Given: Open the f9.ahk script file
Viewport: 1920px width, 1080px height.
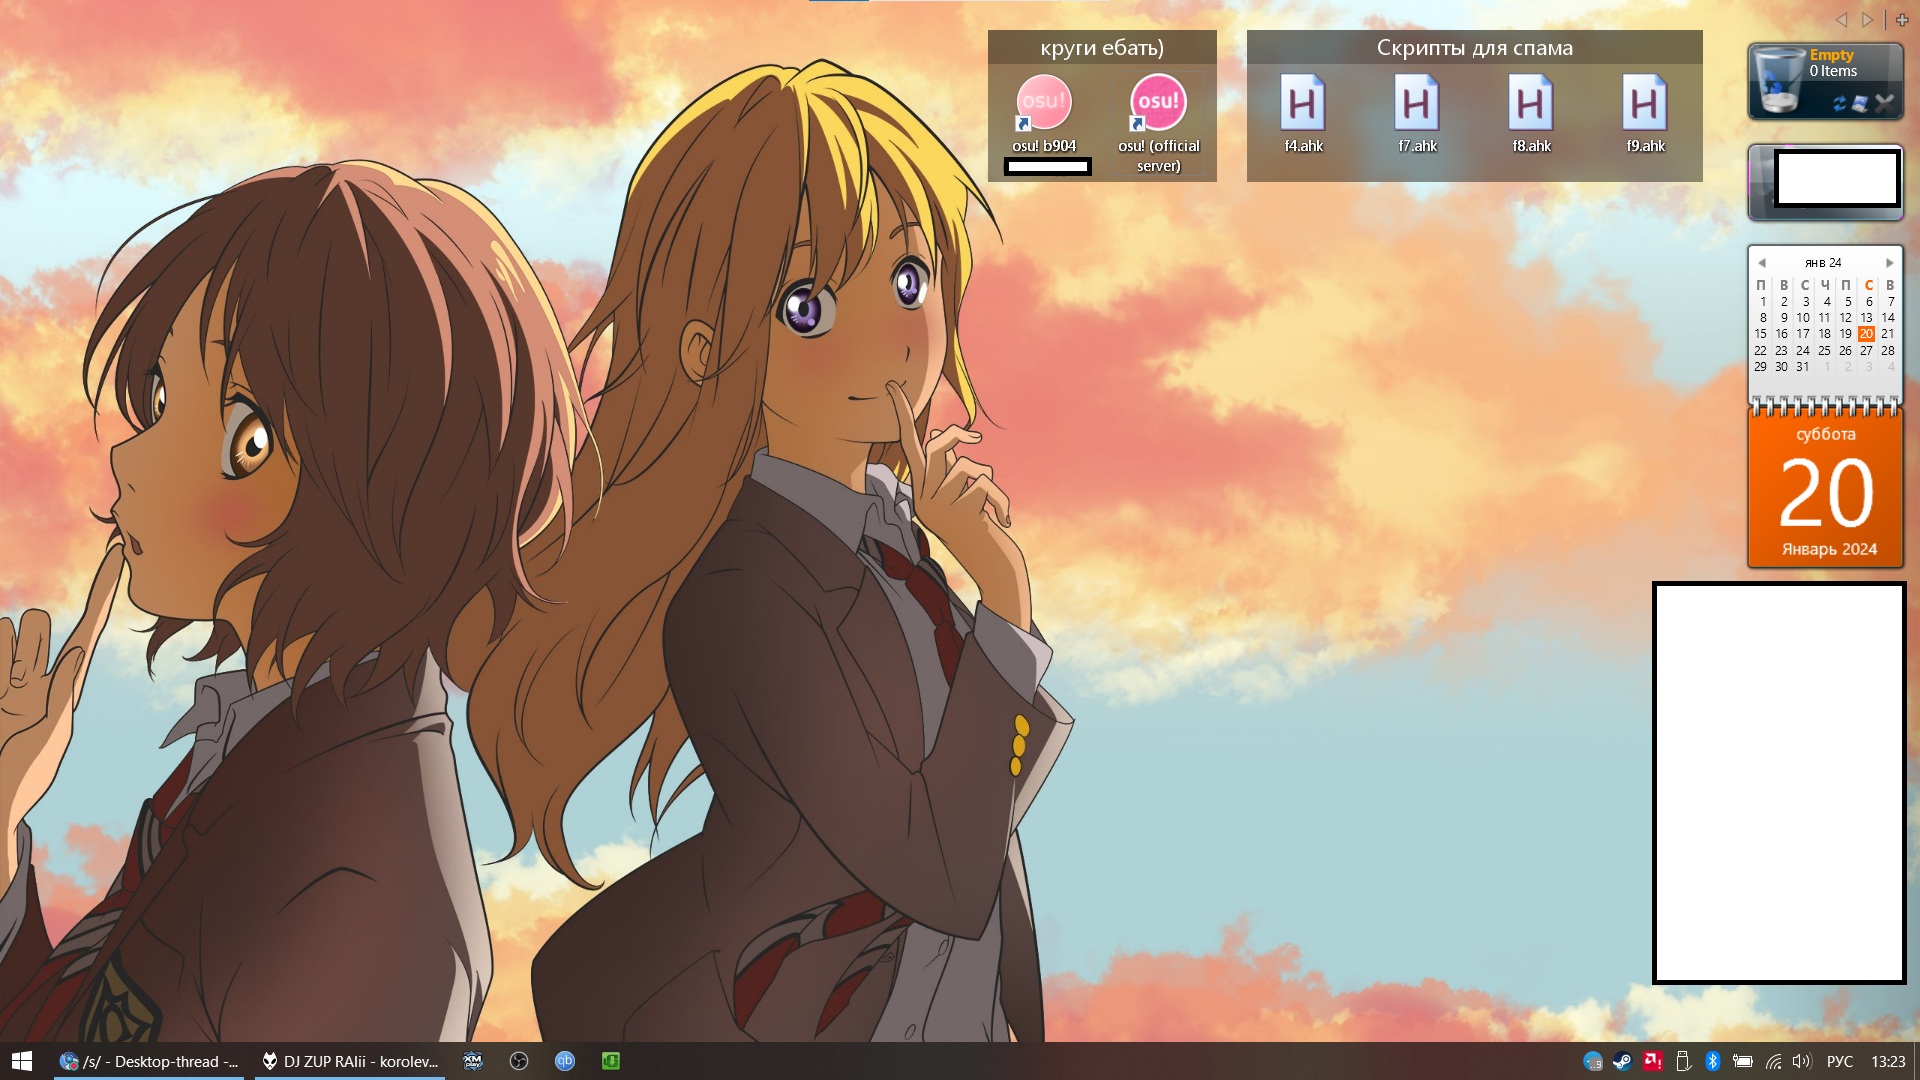Looking at the screenshot, I should click(1645, 104).
